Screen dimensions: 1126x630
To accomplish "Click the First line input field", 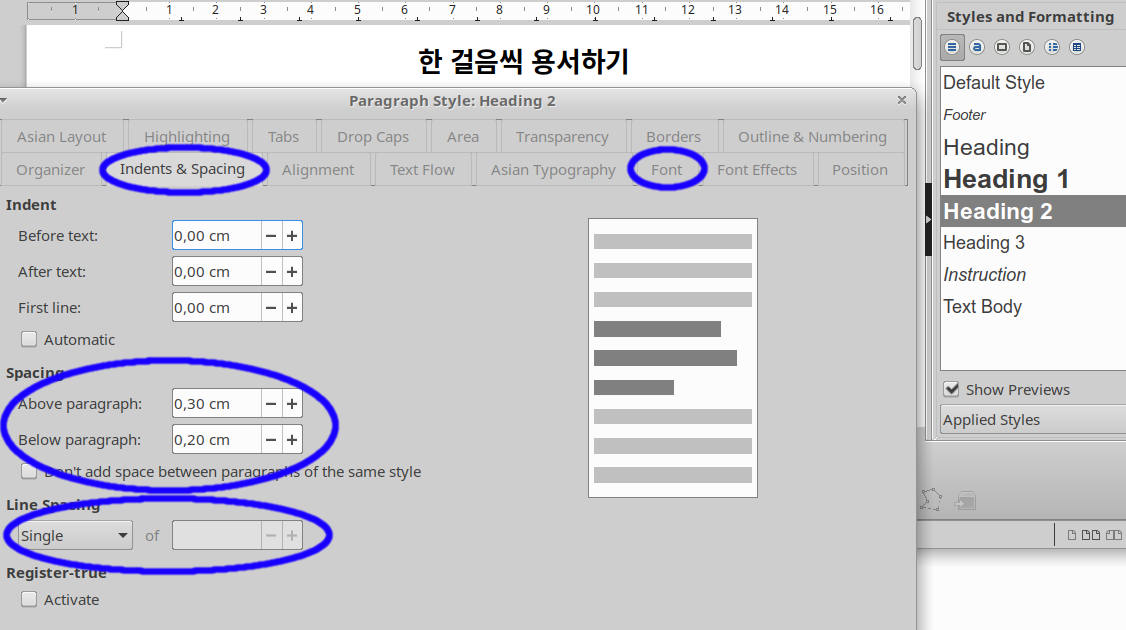I will point(216,307).
